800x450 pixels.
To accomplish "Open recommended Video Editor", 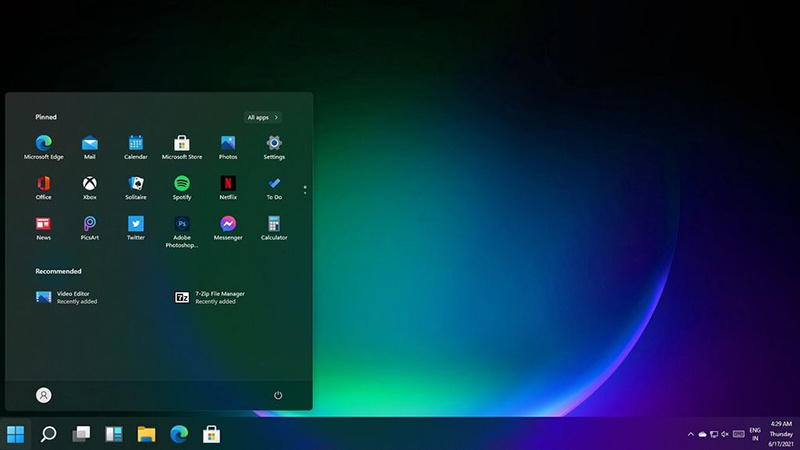I will pyautogui.click(x=67, y=297).
